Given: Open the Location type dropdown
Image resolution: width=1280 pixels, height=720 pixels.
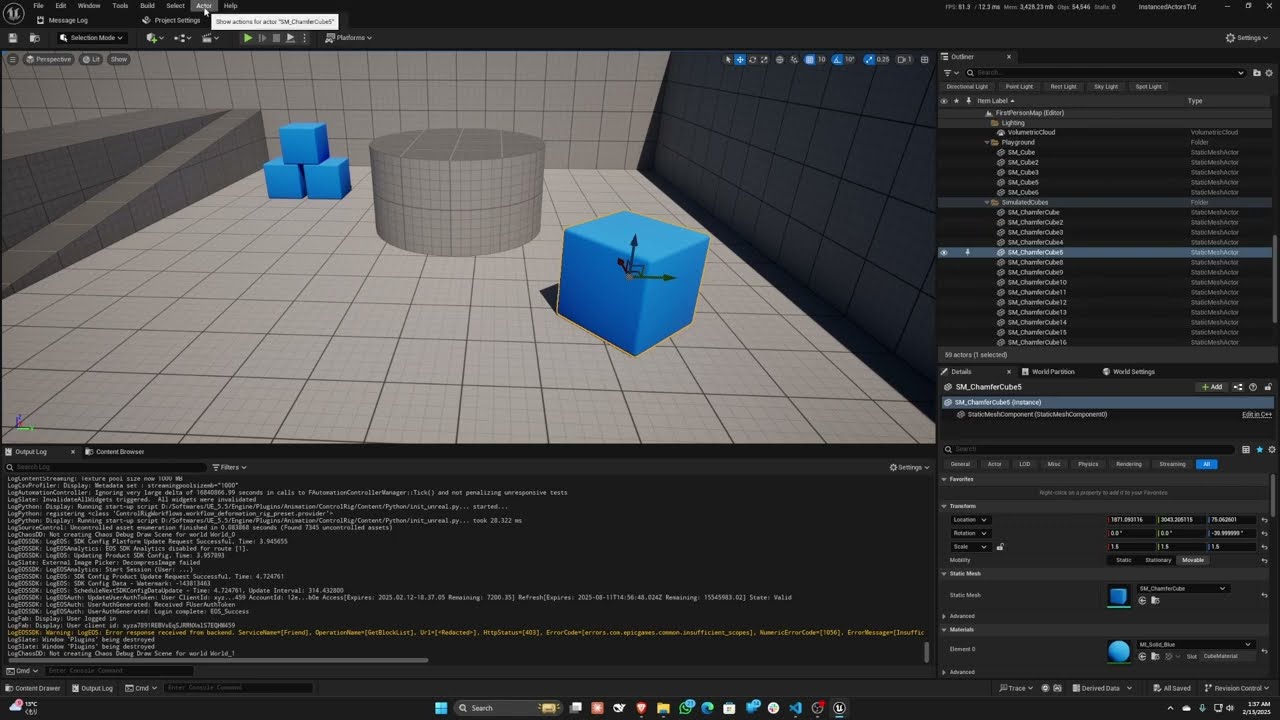Looking at the screenshot, I should click(970, 520).
